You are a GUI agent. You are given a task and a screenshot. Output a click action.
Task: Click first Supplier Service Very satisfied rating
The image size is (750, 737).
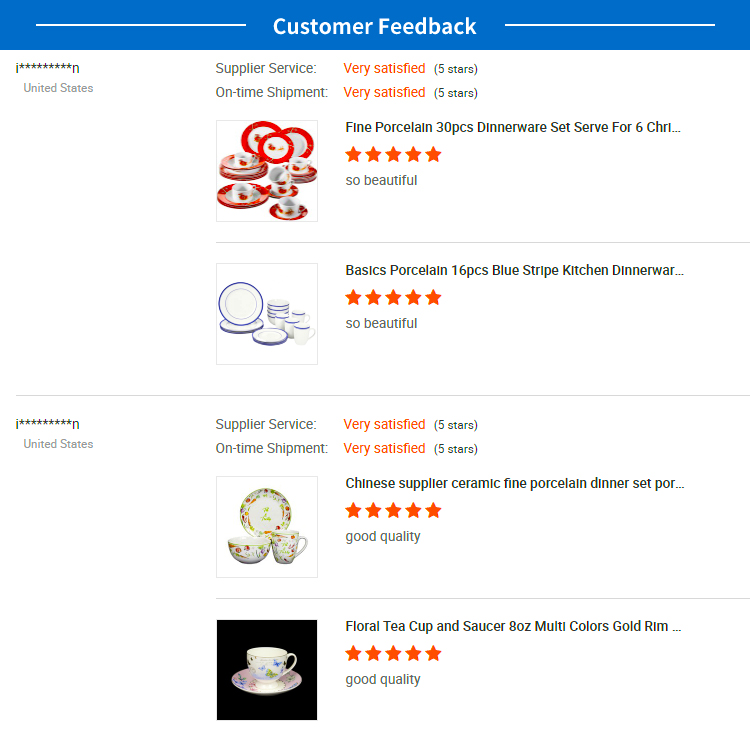click(384, 68)
